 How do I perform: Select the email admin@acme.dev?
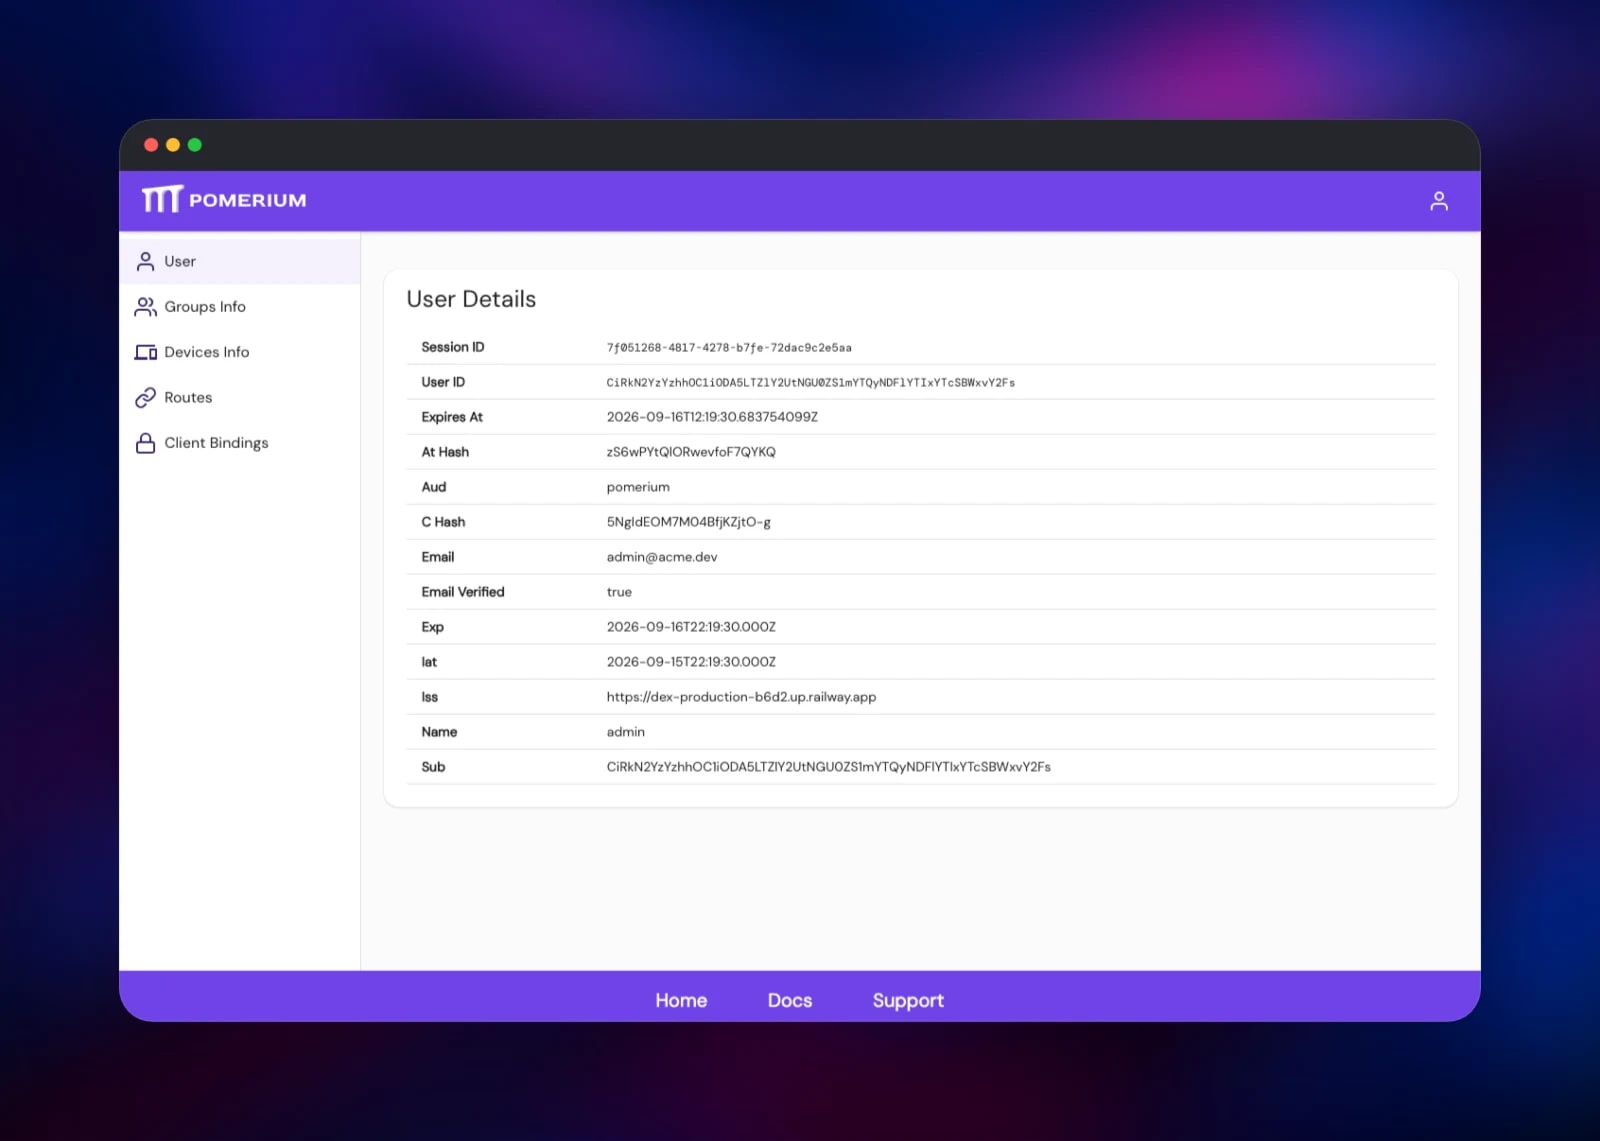pos(662,557)
